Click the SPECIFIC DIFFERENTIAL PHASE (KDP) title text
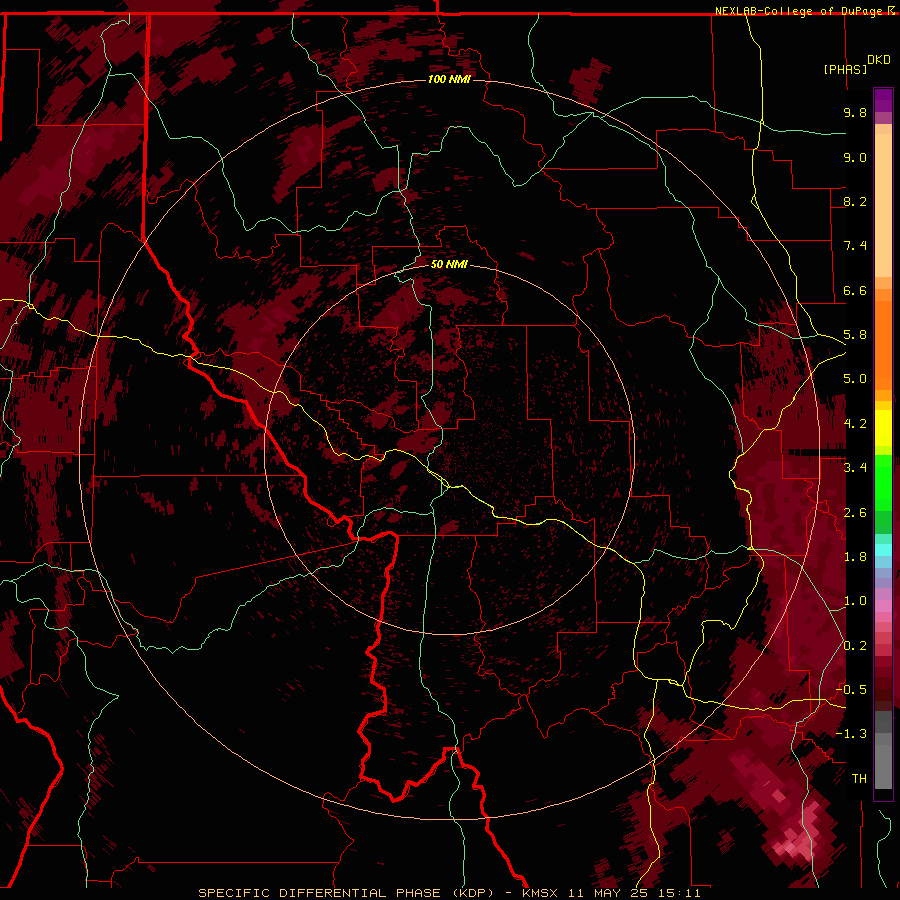900x900 pixels. coord(346,893)
